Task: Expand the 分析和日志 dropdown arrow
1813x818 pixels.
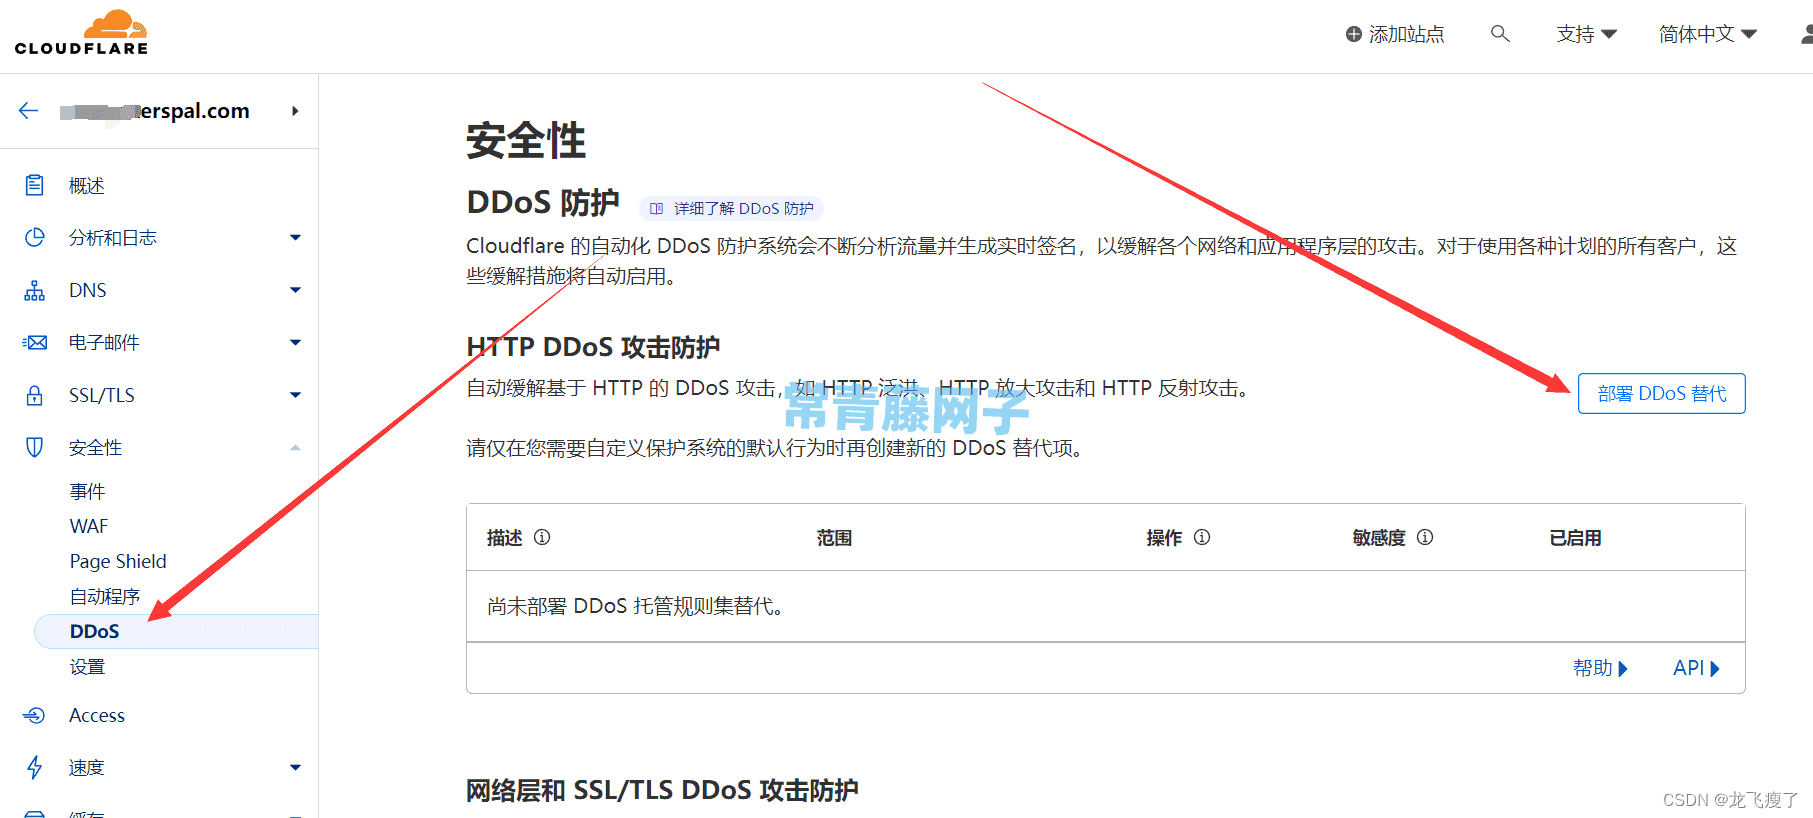Action: coord(295,238)
